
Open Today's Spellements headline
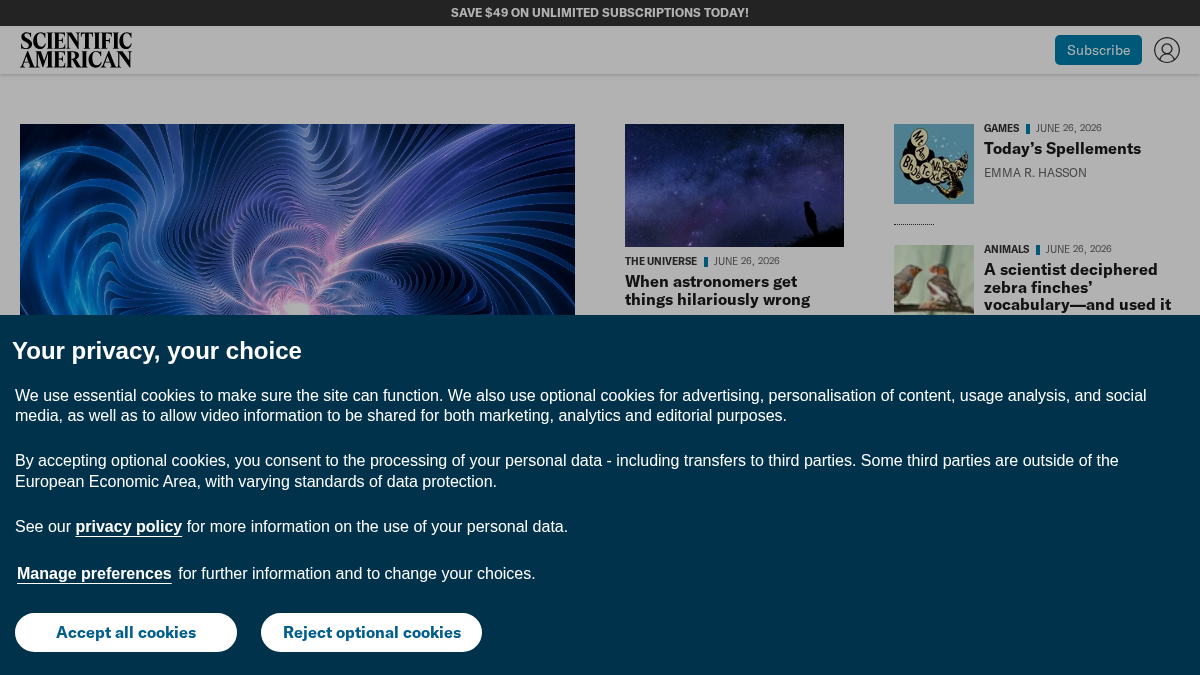coord(1062,149)
